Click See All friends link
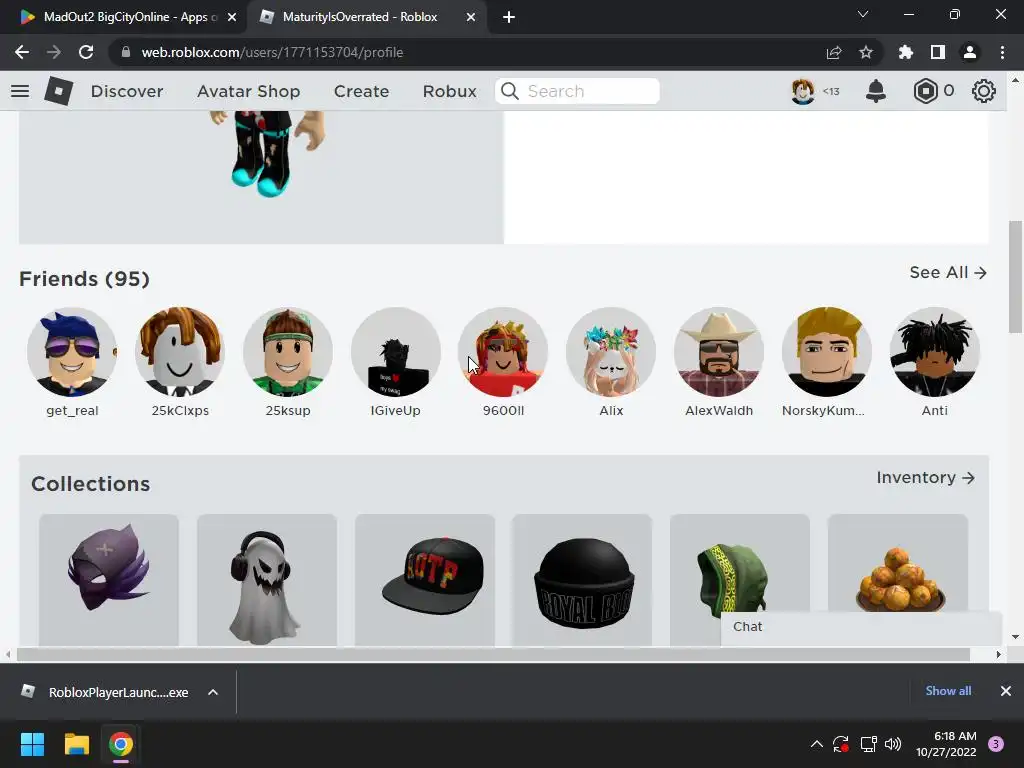The width and height of the screenshot is (1024, 768). click(948, 272)
